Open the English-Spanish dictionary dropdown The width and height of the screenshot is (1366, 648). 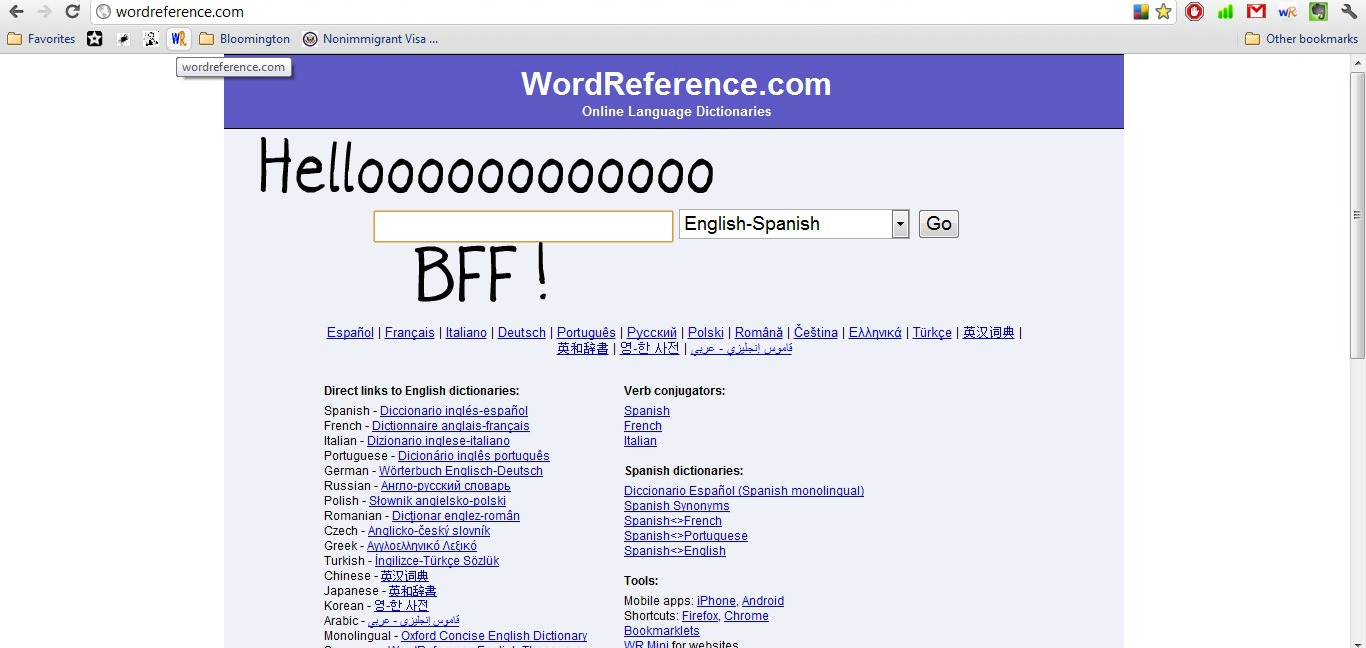coord(794,224)
